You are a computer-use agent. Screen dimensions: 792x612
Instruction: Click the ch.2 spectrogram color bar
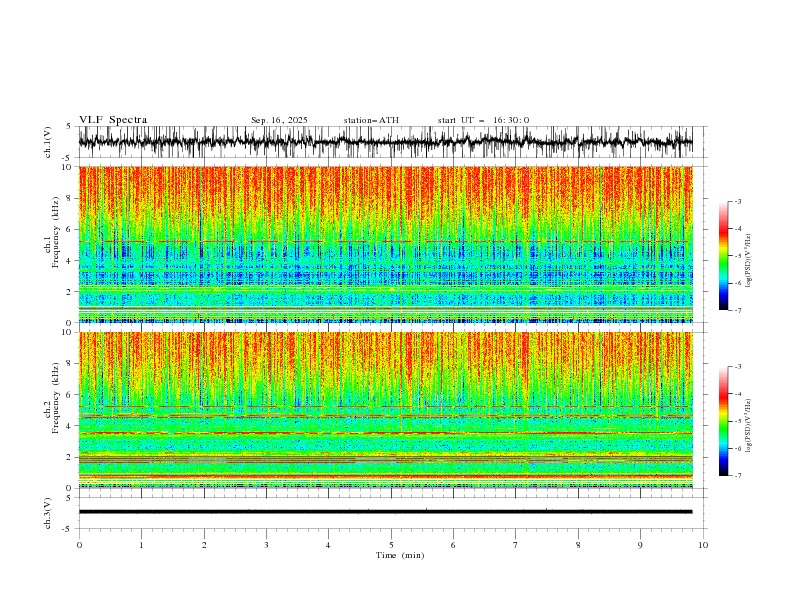click(x=723, y=421)
